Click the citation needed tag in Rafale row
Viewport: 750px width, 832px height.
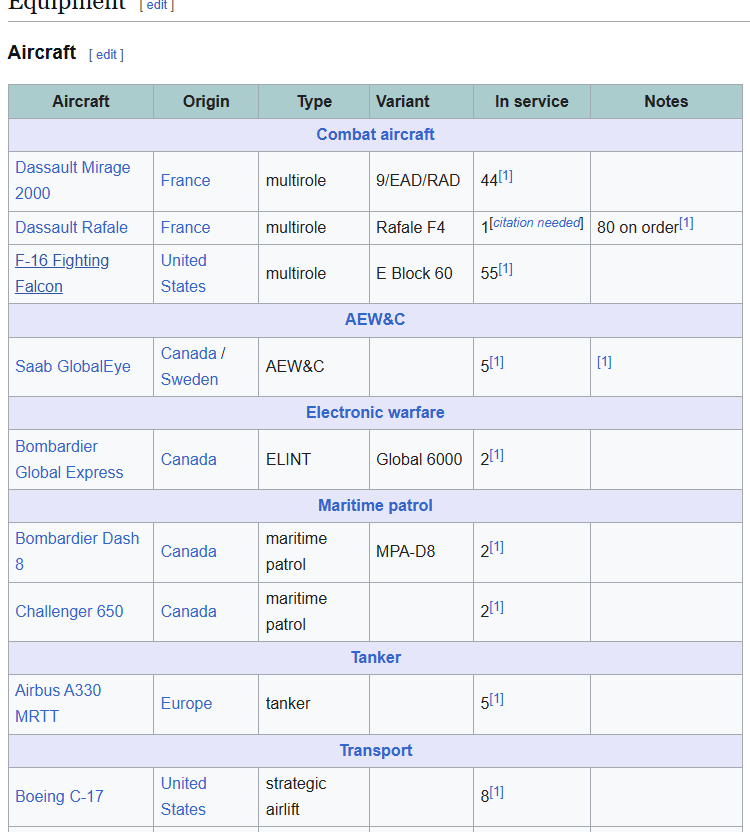tap(537, 223)
